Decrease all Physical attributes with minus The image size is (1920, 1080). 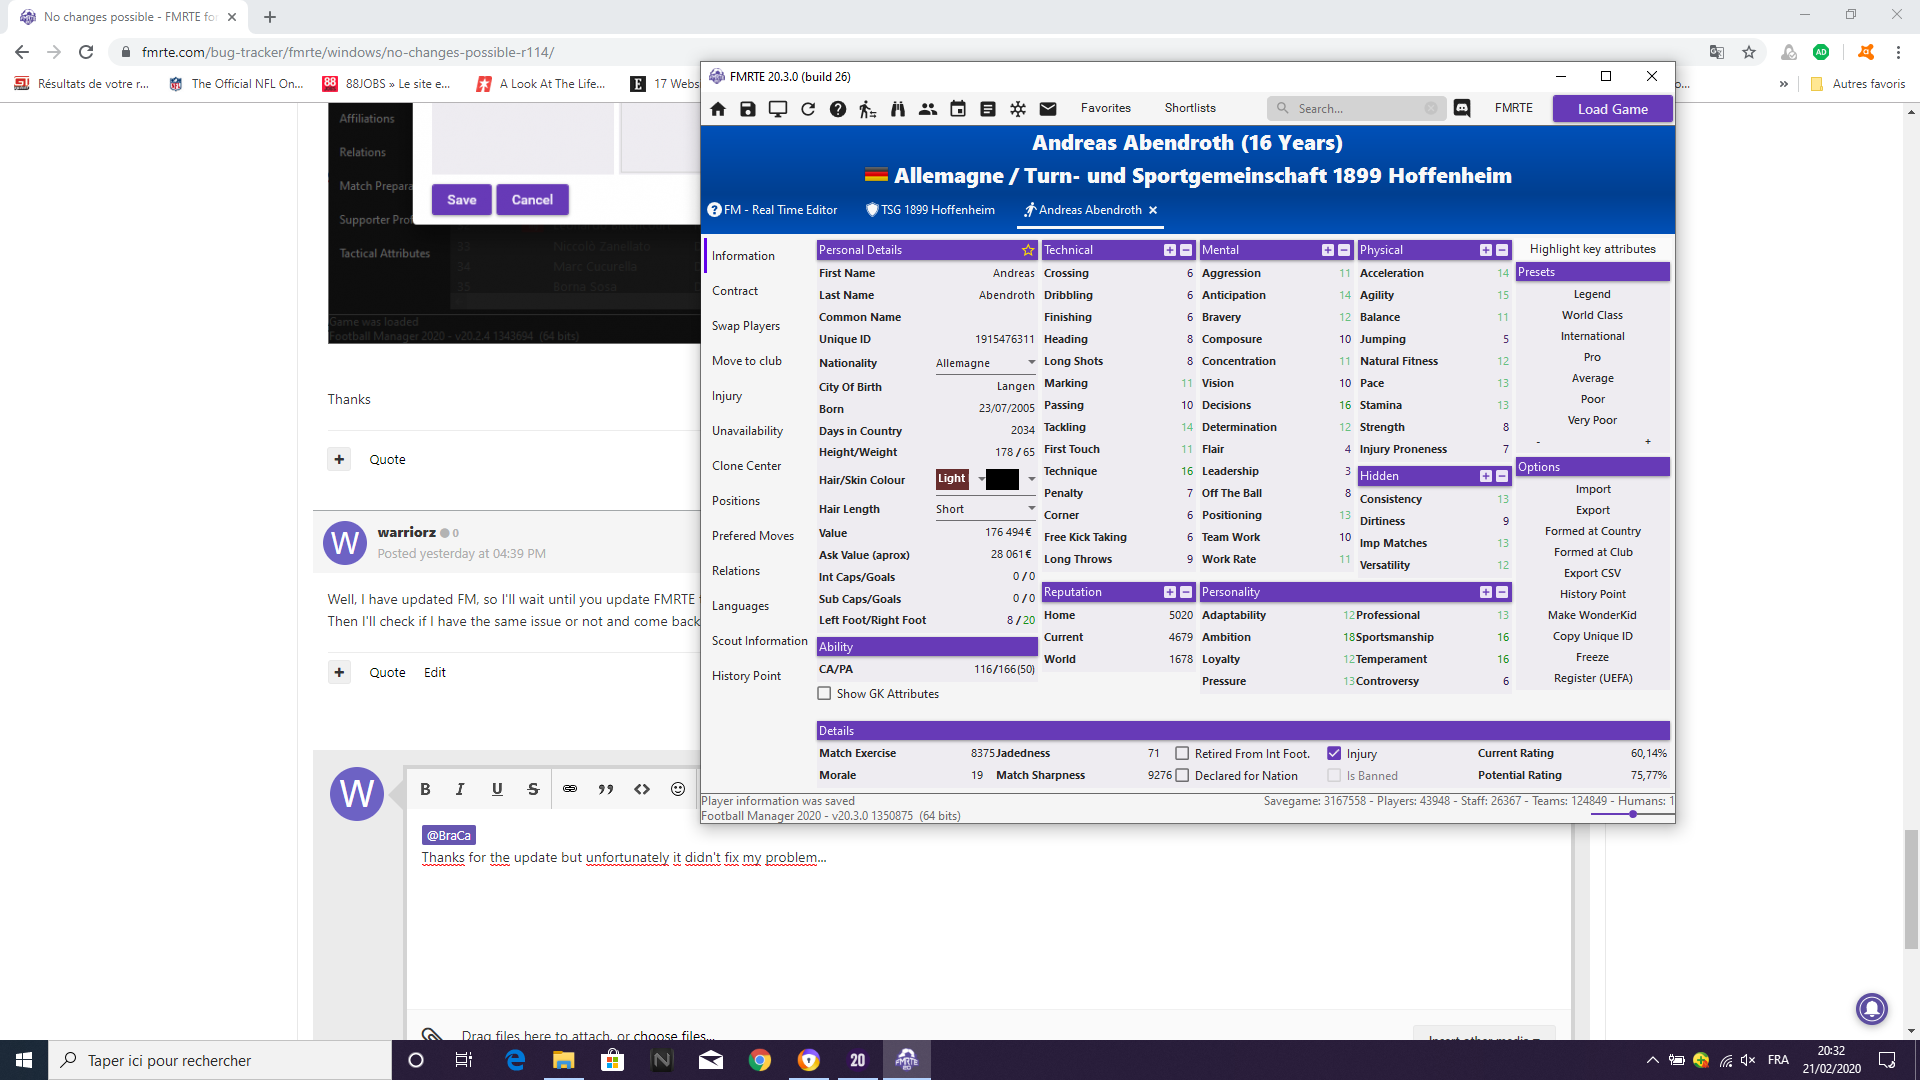1502,250
